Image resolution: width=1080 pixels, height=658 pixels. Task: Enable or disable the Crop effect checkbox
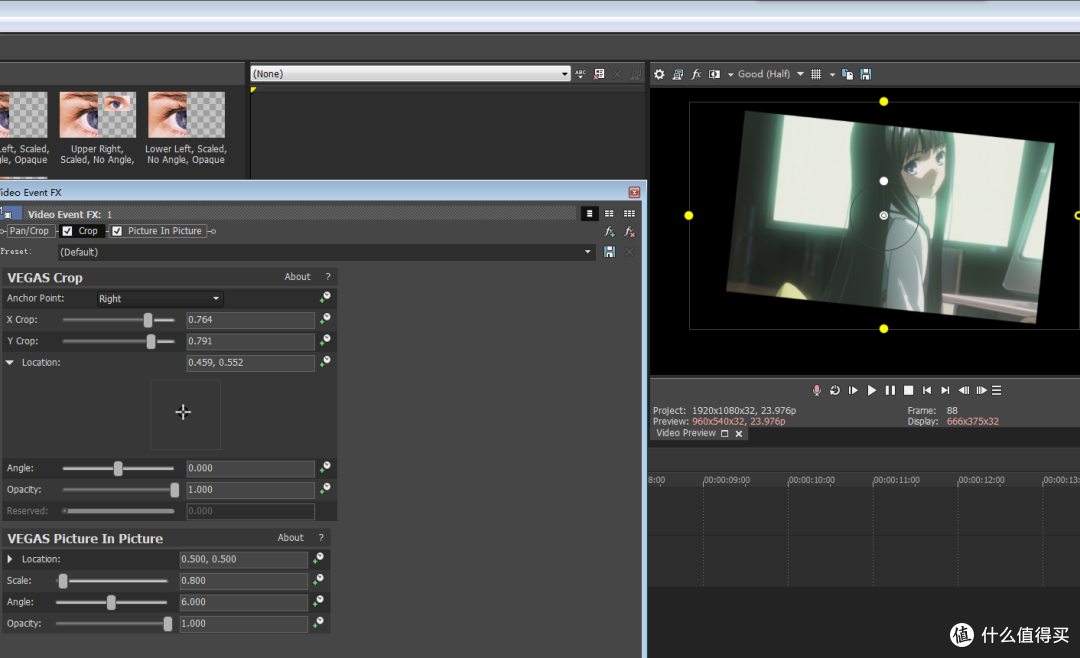(68, 231)
